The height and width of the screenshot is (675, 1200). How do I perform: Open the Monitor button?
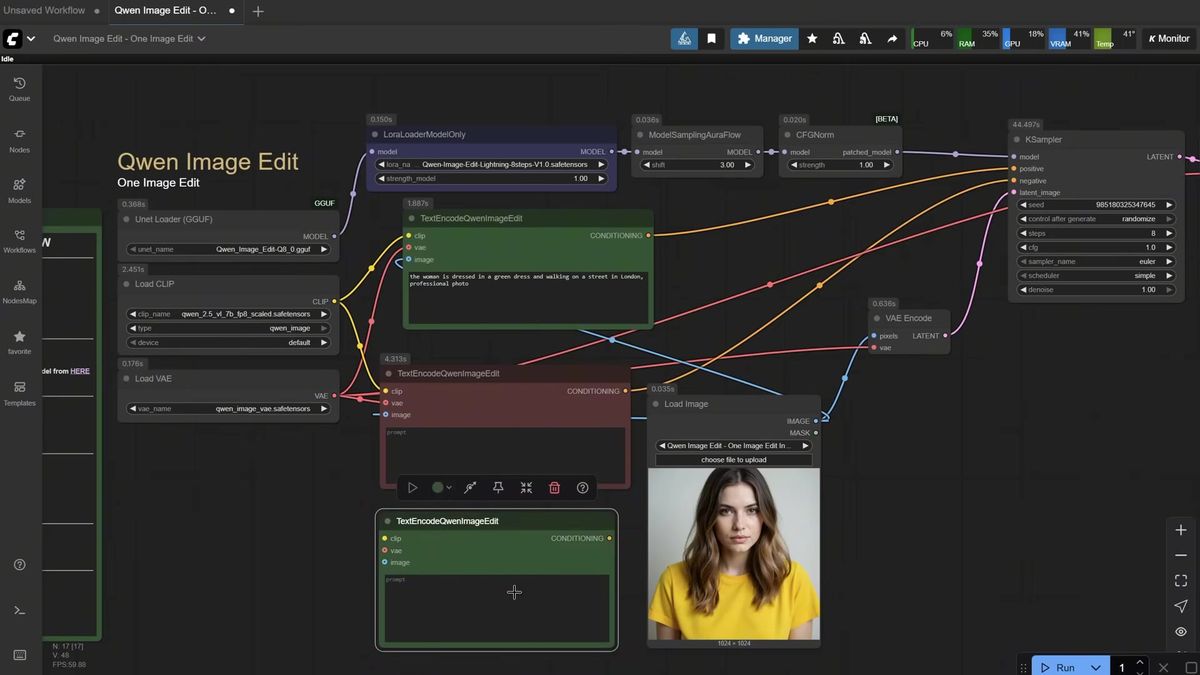1169,39
